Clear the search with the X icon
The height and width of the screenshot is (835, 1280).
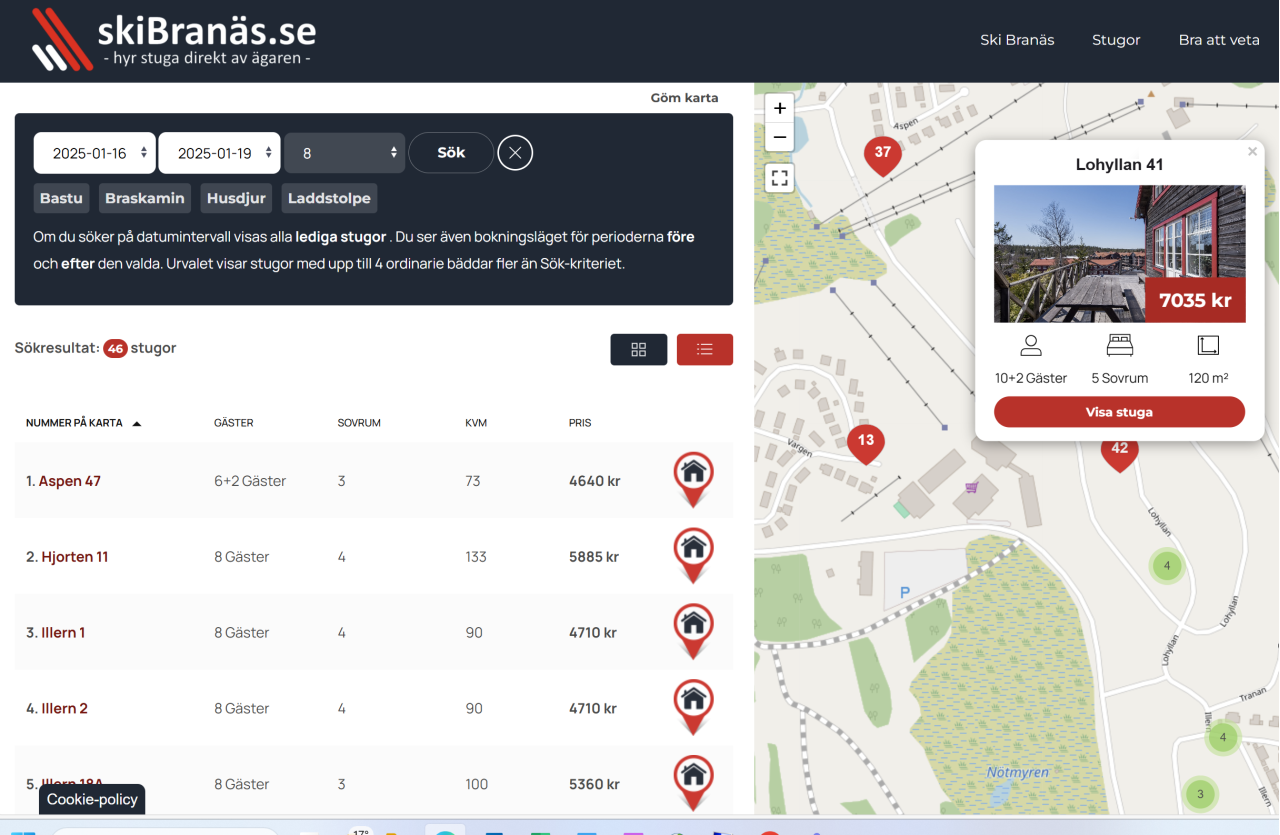pyautogui.click(x=515, y=153)
